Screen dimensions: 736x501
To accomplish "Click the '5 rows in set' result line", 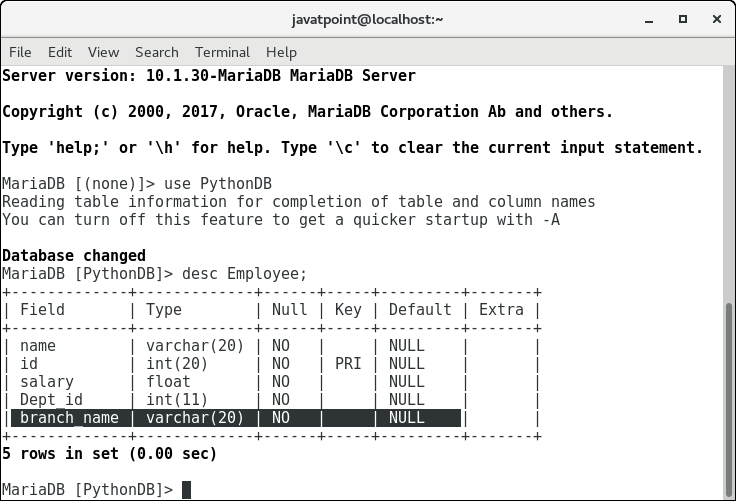I will click(x=109, y=454).
